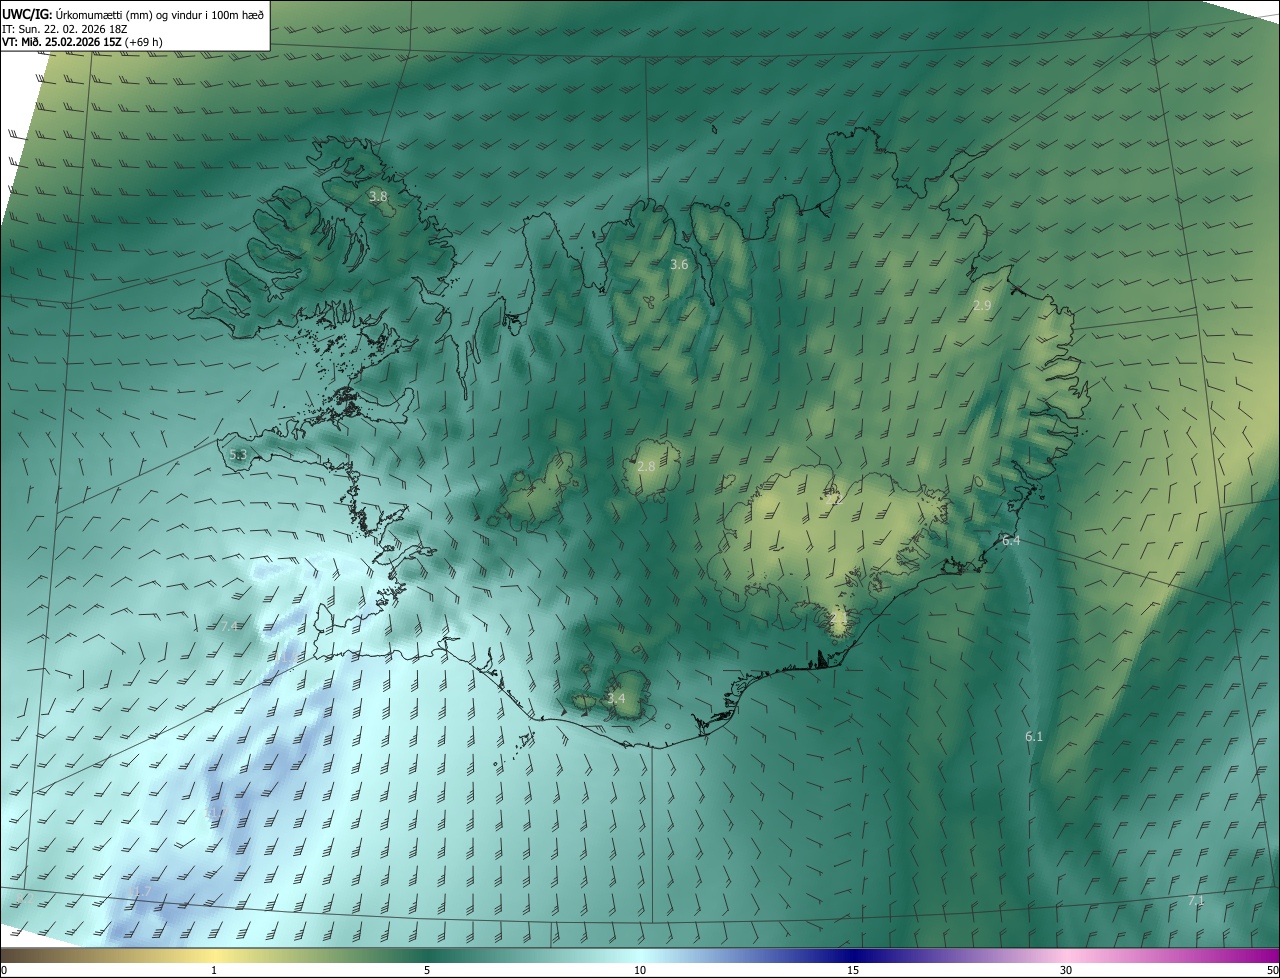Click the 6.4 value label on the southeast coast
The width and height of the screenshot is (1280, 978).
coord(1011,540)
